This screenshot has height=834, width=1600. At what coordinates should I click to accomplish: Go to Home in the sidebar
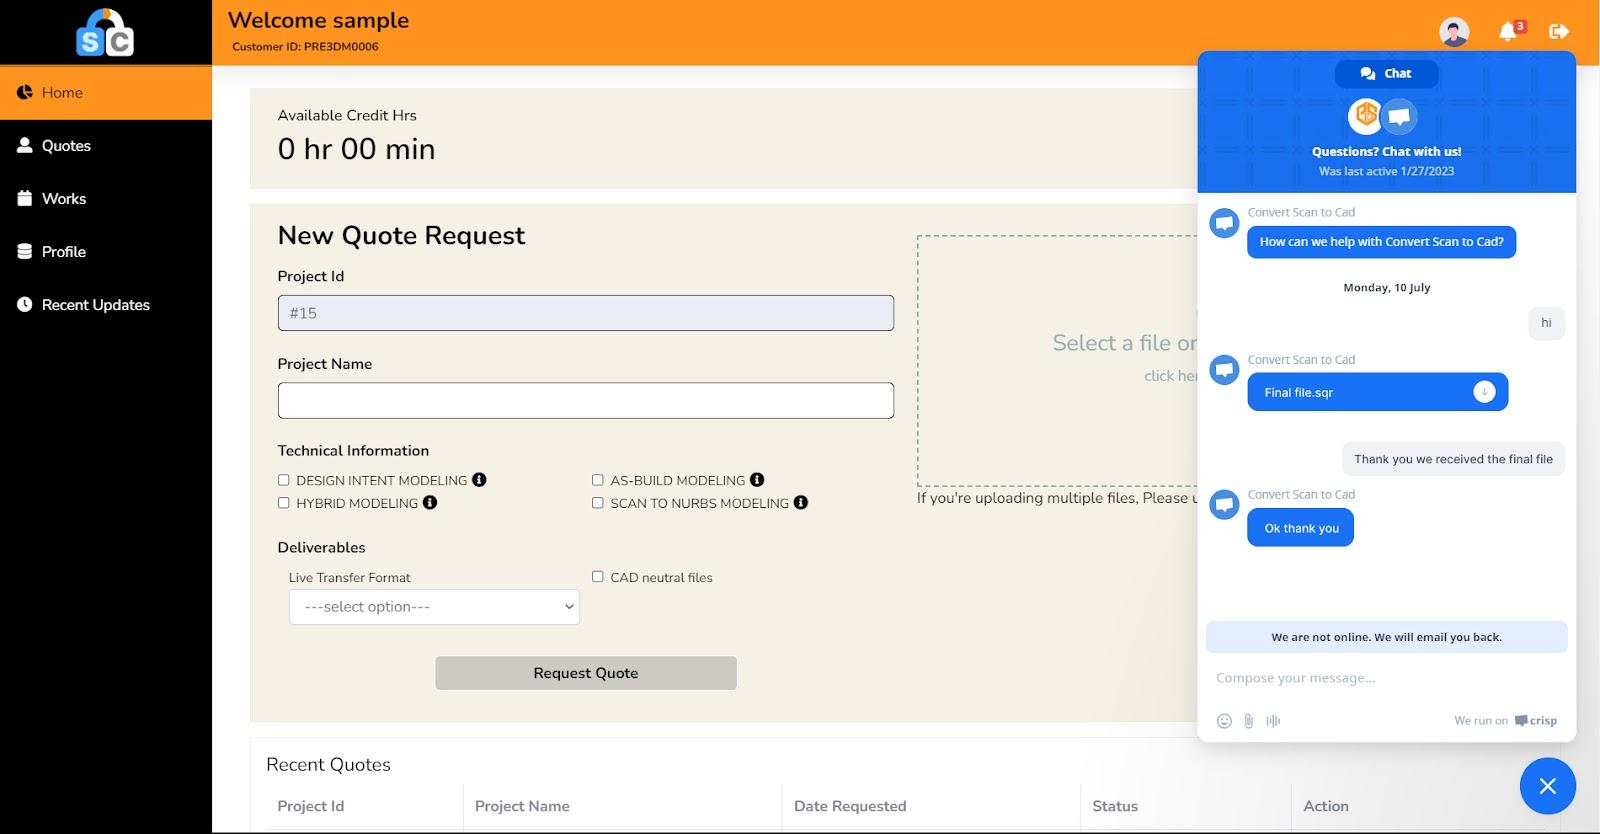click(x=106, y=93)
